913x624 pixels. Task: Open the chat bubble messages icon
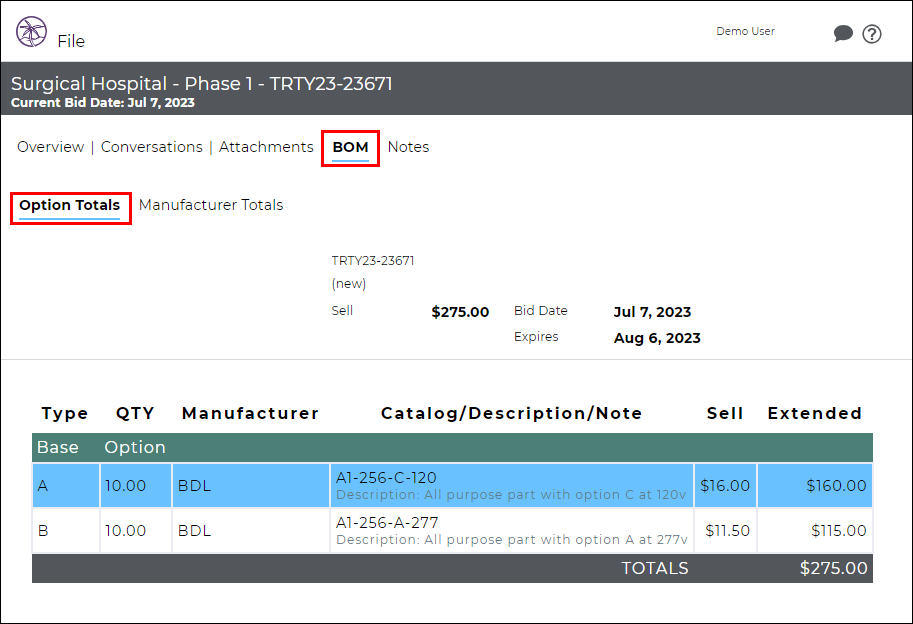[843, 34]
